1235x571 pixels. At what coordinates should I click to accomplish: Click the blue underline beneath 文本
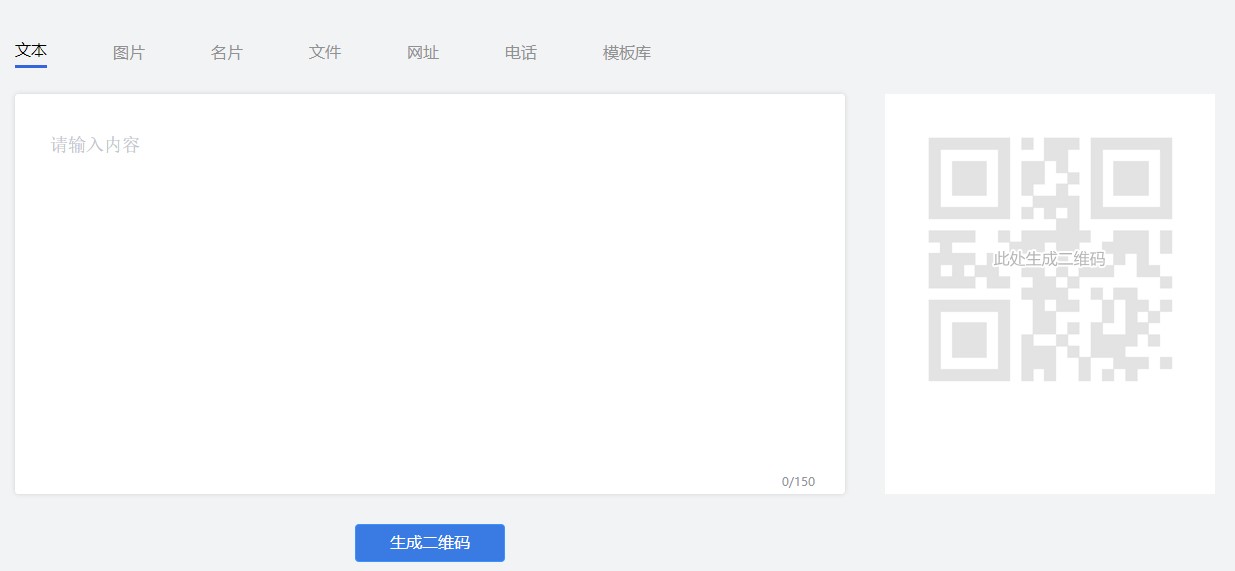[31, 66]
